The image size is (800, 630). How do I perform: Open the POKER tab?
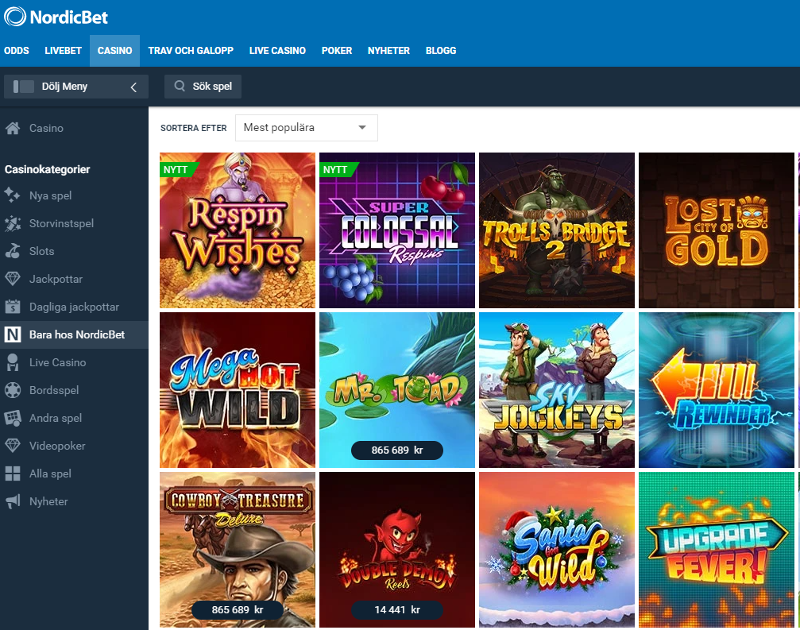point(337,51)
